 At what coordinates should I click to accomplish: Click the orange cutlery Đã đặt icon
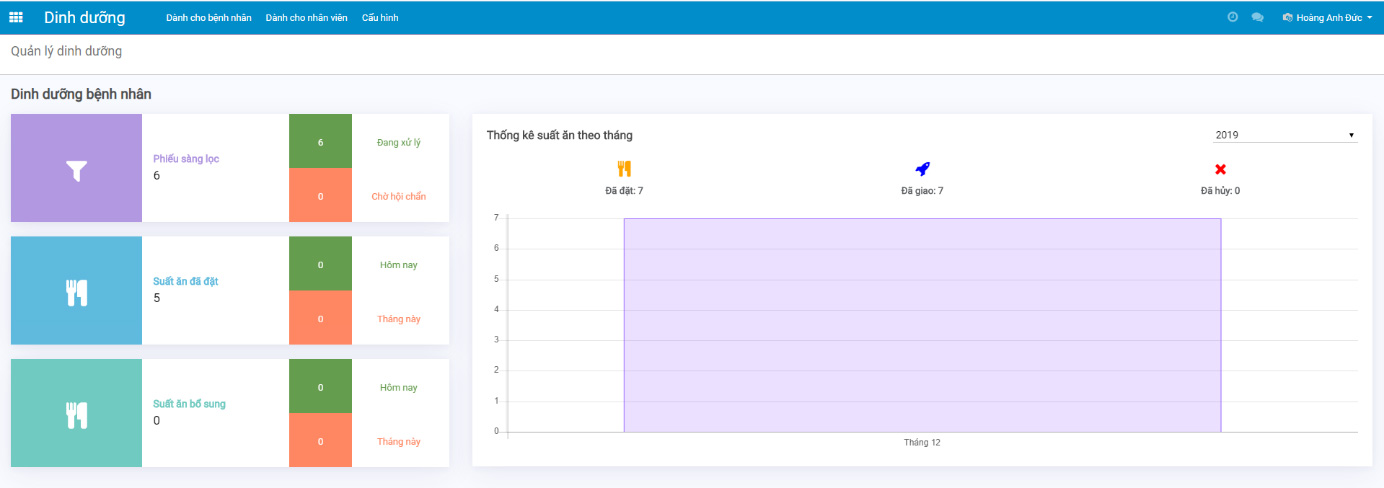pos(624,169)
